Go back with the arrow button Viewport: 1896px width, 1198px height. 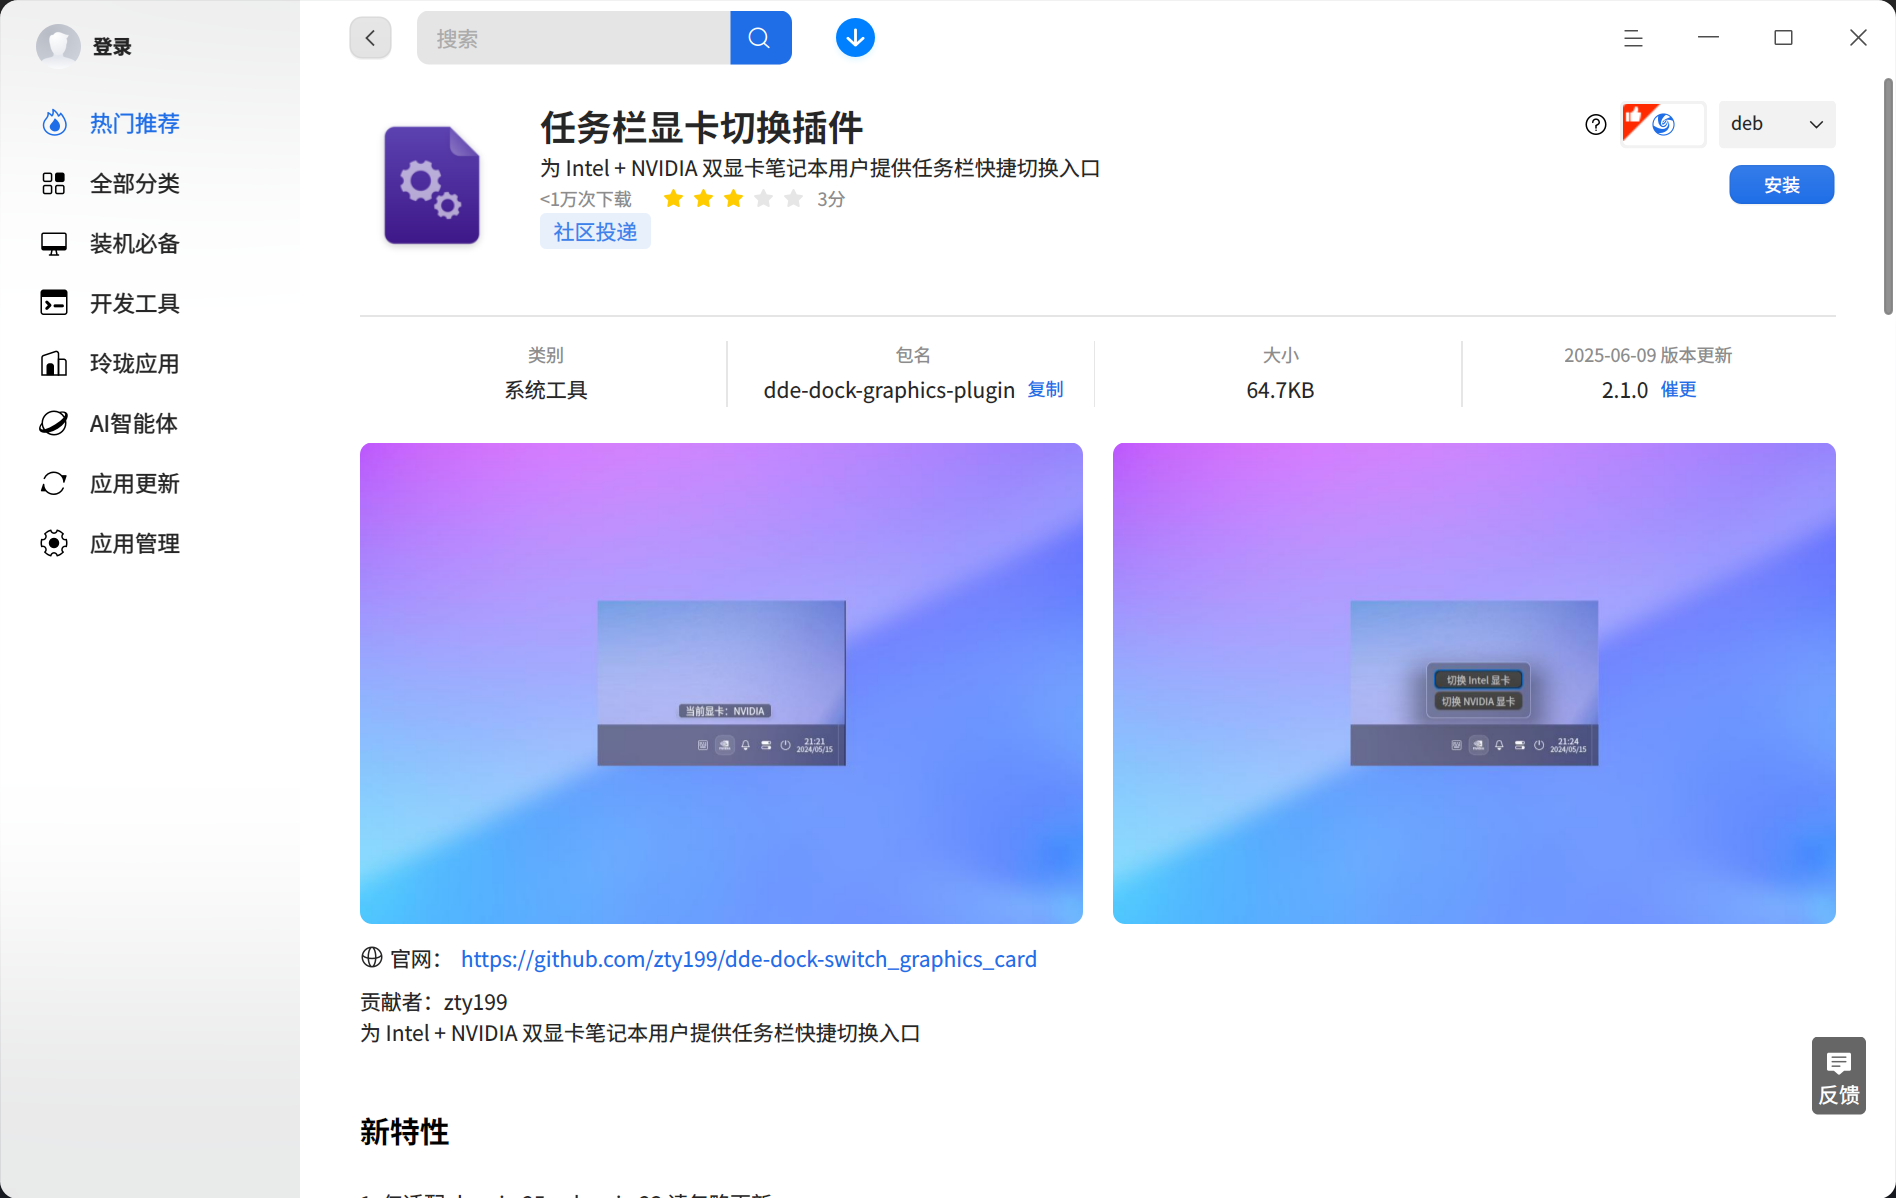(370, 38)
